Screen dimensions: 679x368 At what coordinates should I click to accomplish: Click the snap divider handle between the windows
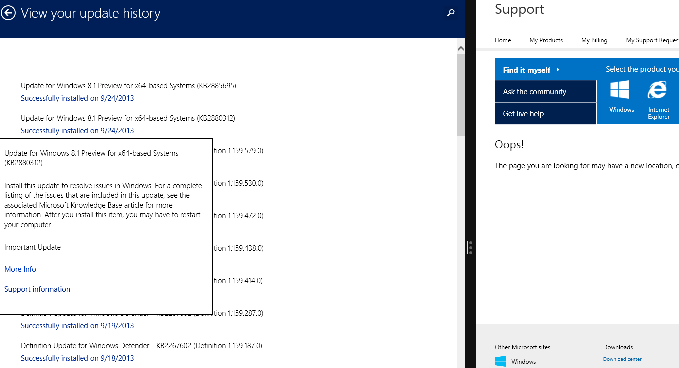[x=470, y=247]
